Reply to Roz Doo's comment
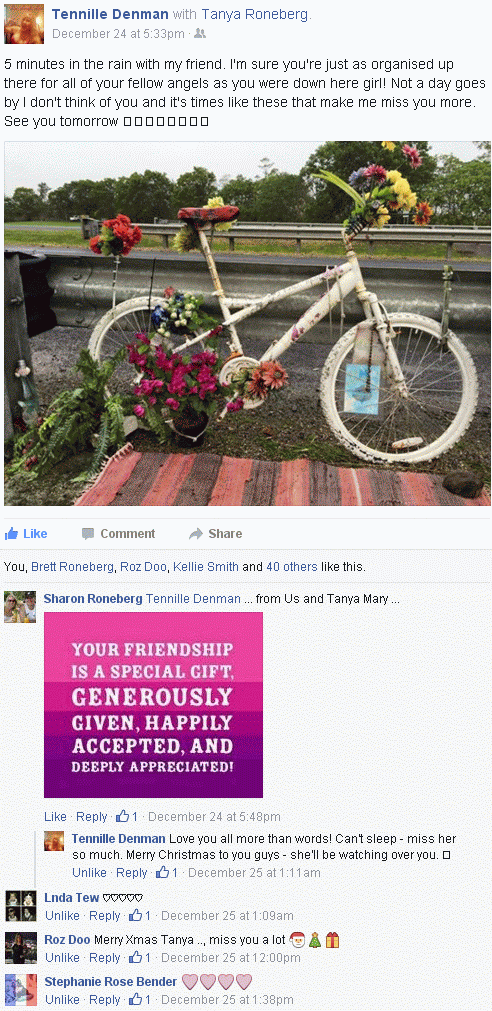The width and height of the screenshot is (492, 1011). click(104, 957)
